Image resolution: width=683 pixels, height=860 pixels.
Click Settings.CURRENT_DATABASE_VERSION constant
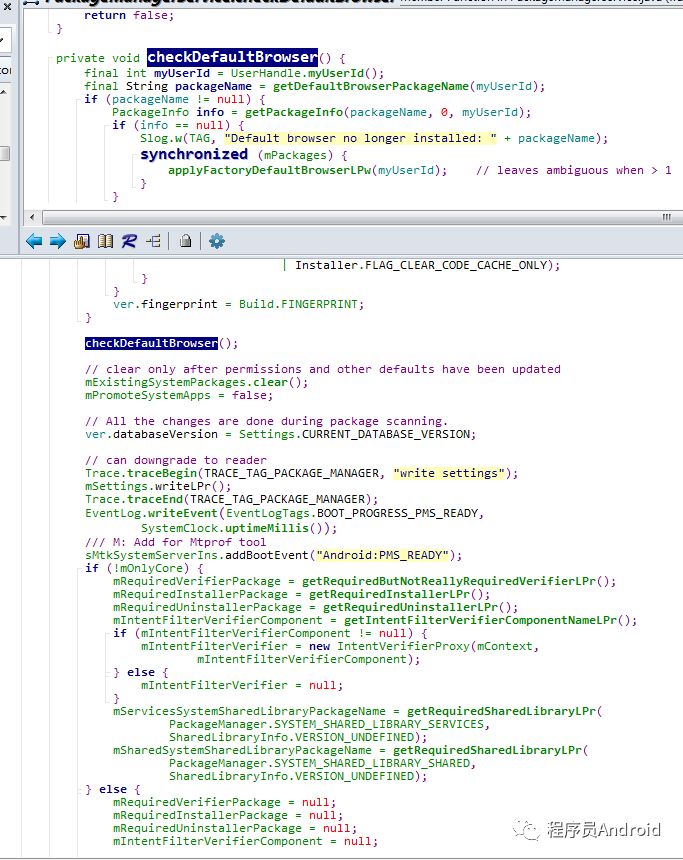click(354, 434)
